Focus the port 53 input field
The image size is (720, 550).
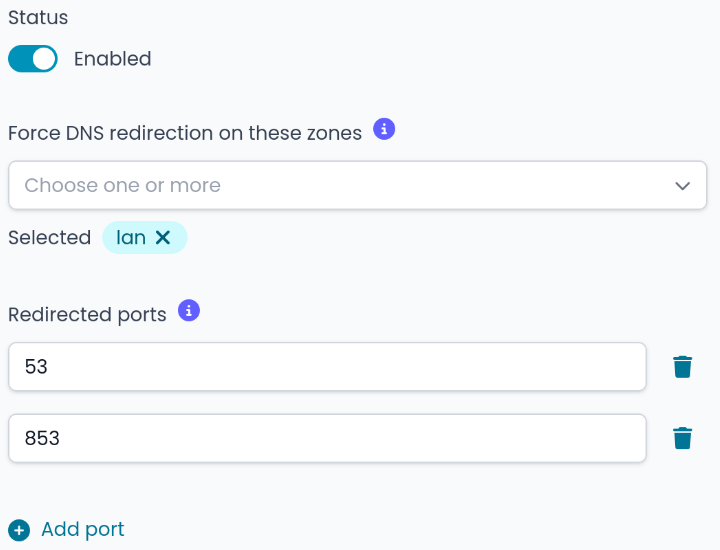pyautogui.click(x=326, y=367)
